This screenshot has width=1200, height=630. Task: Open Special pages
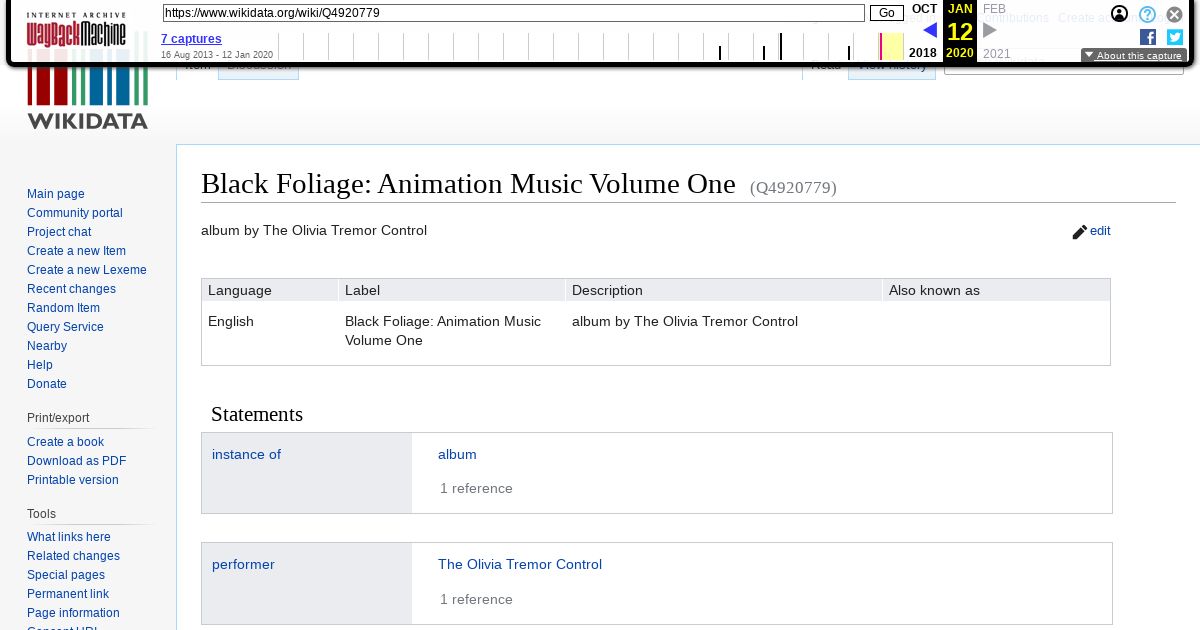66,575
